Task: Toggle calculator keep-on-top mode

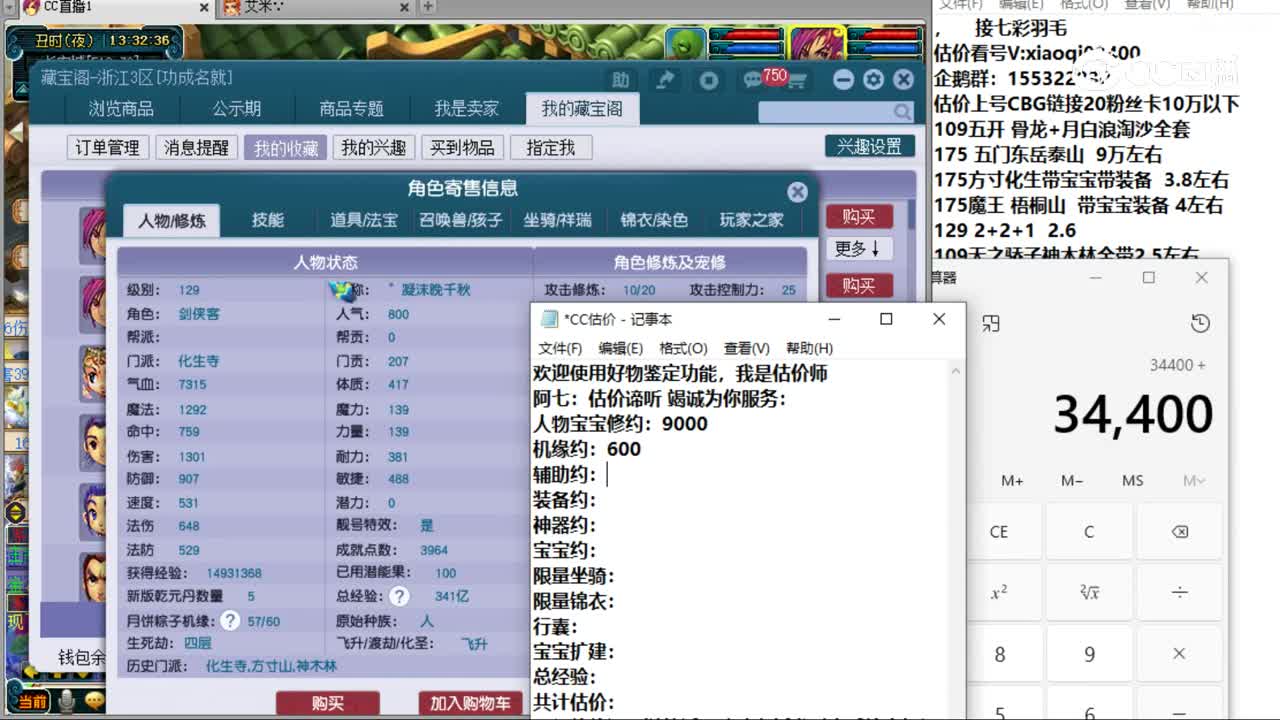Action: pyautogui.click(x=991, y=323)
